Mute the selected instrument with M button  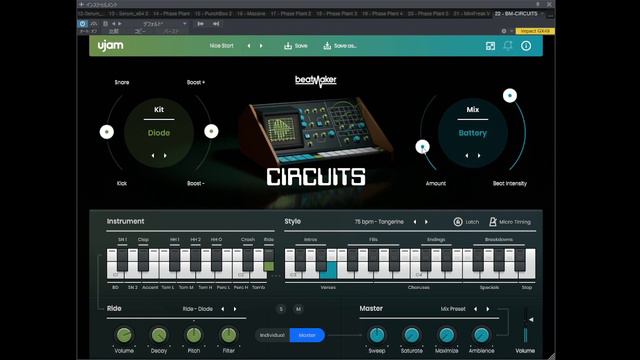coord(298,309)
